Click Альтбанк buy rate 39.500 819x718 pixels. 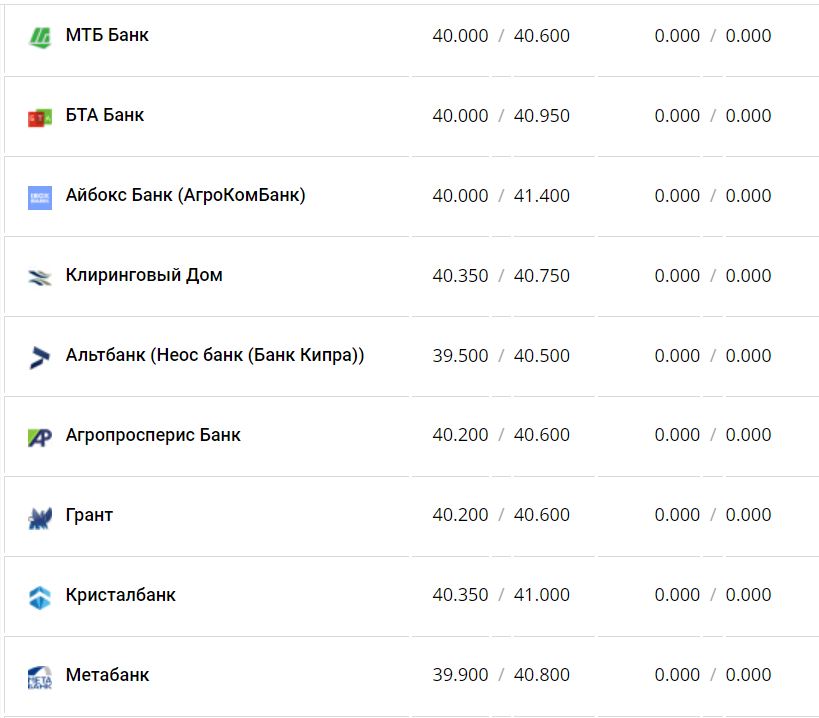(460, 356)
